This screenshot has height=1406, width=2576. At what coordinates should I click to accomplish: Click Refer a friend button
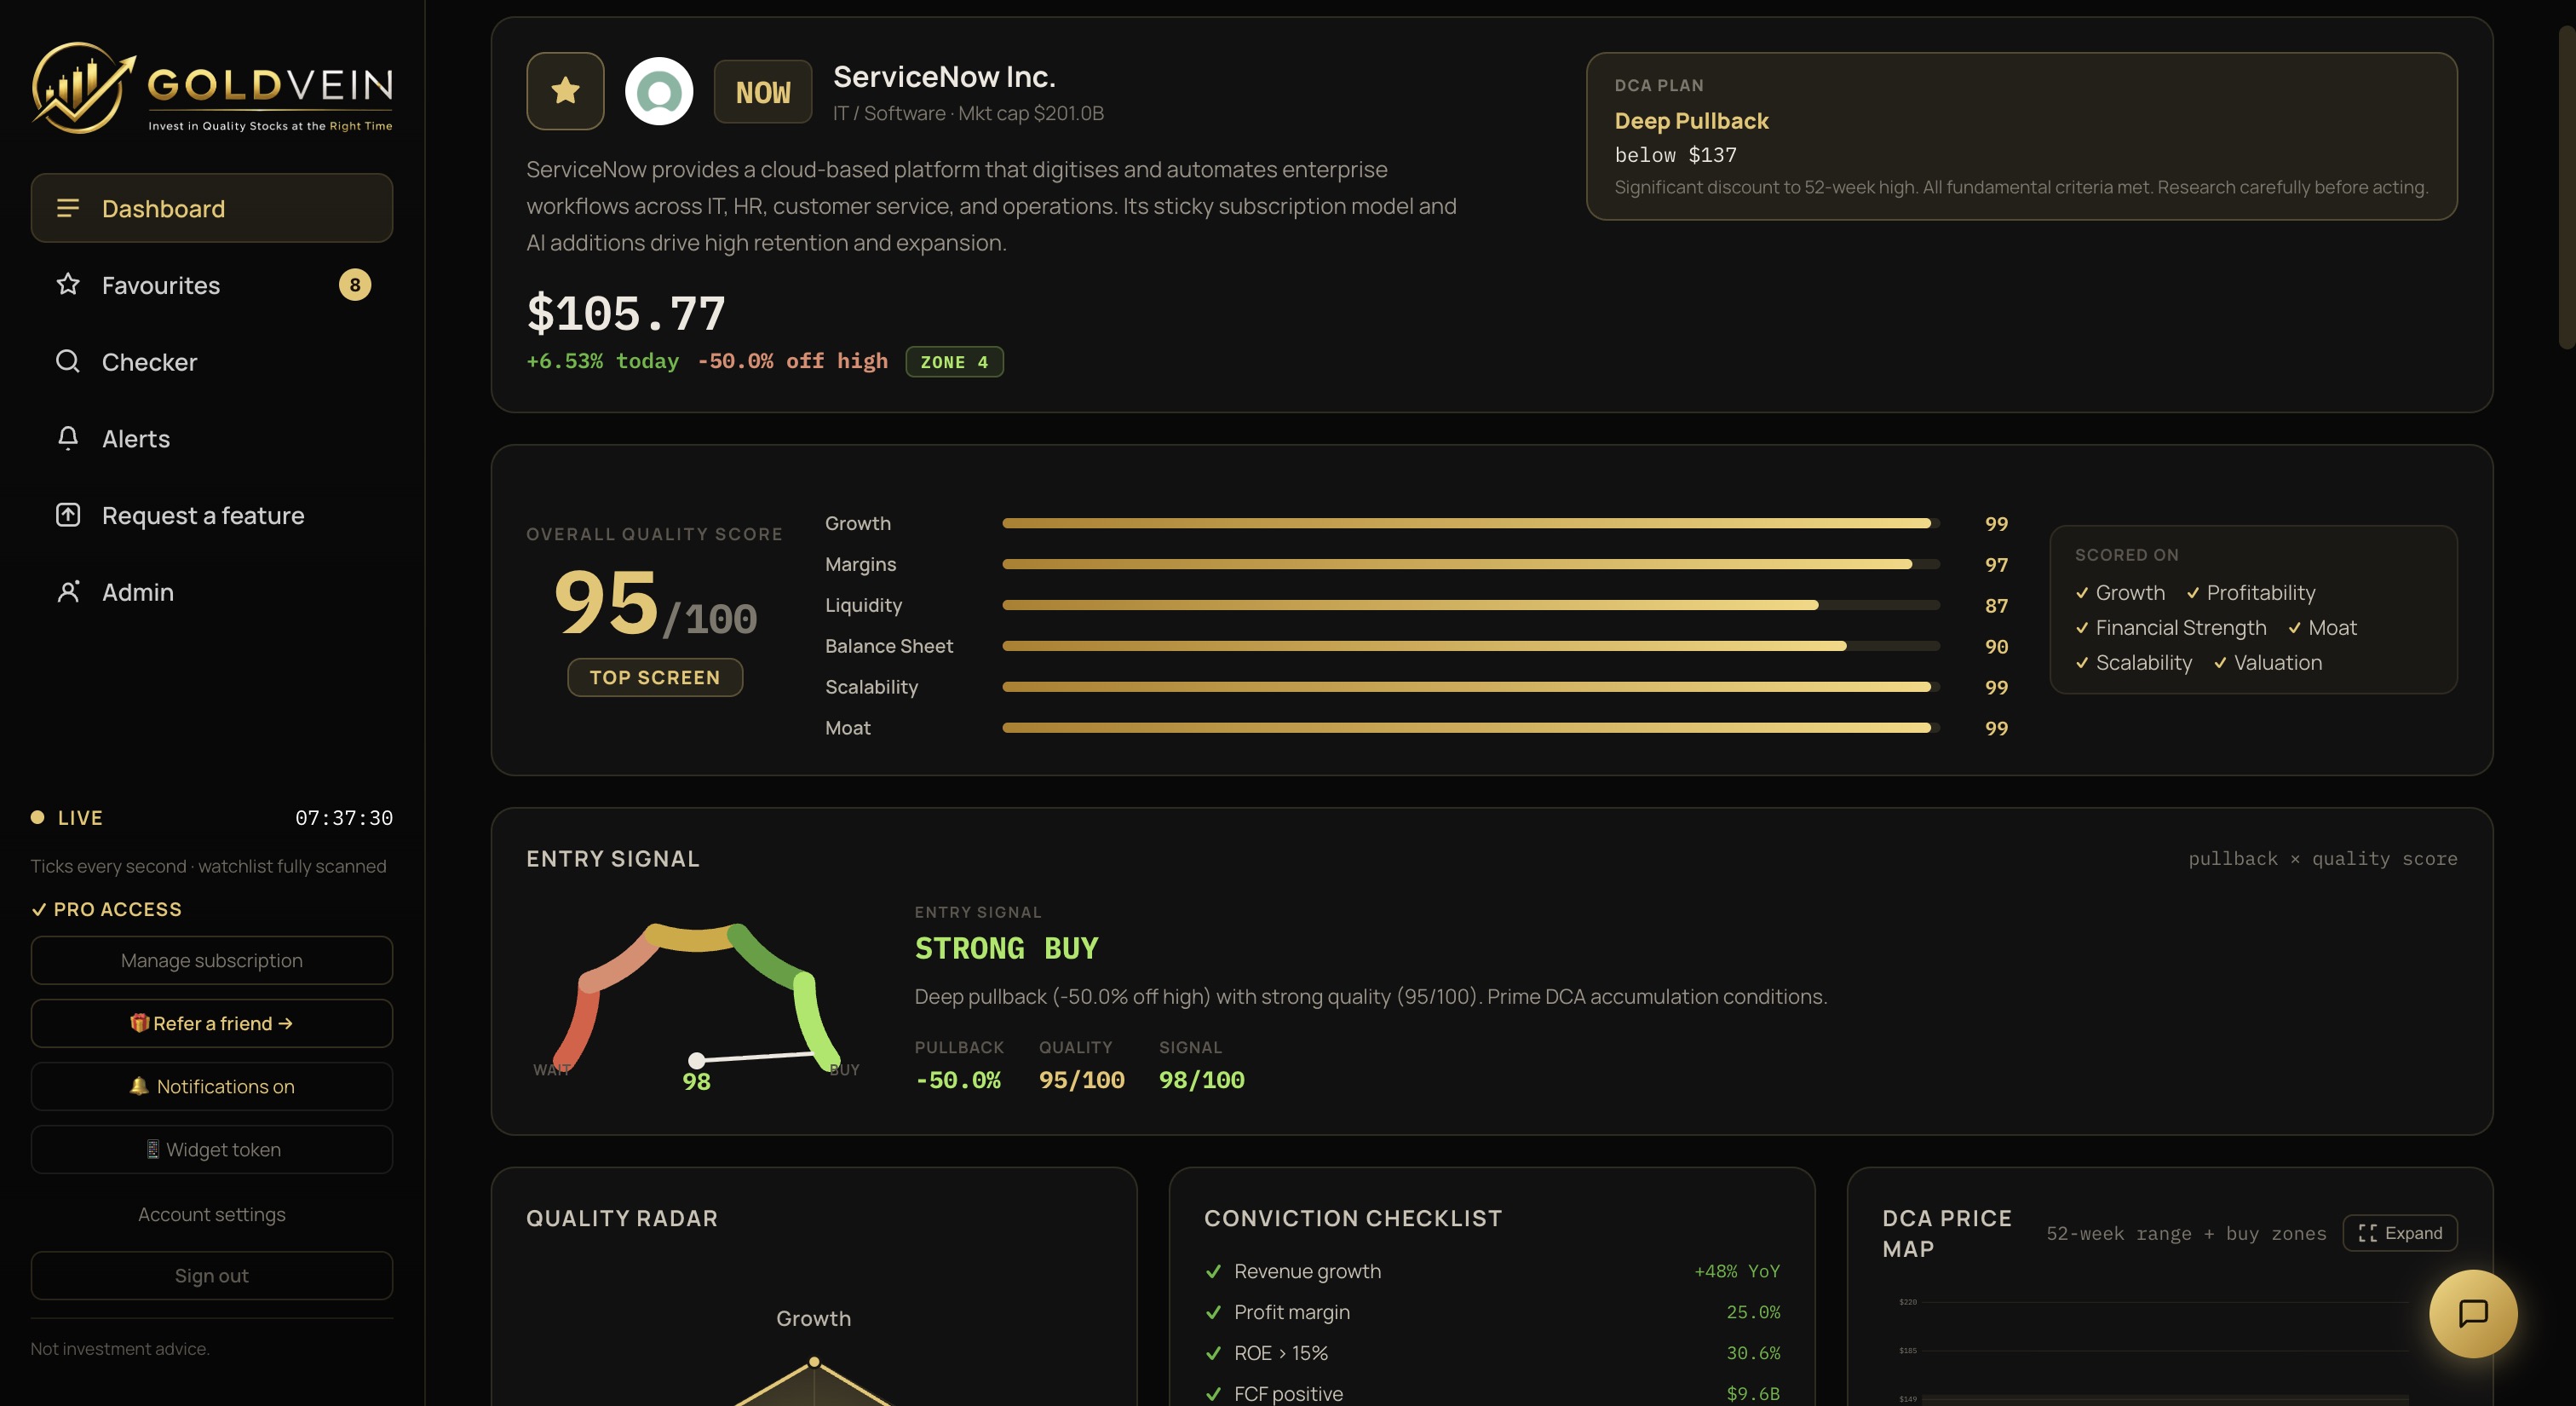click(x=212, y=1023)
